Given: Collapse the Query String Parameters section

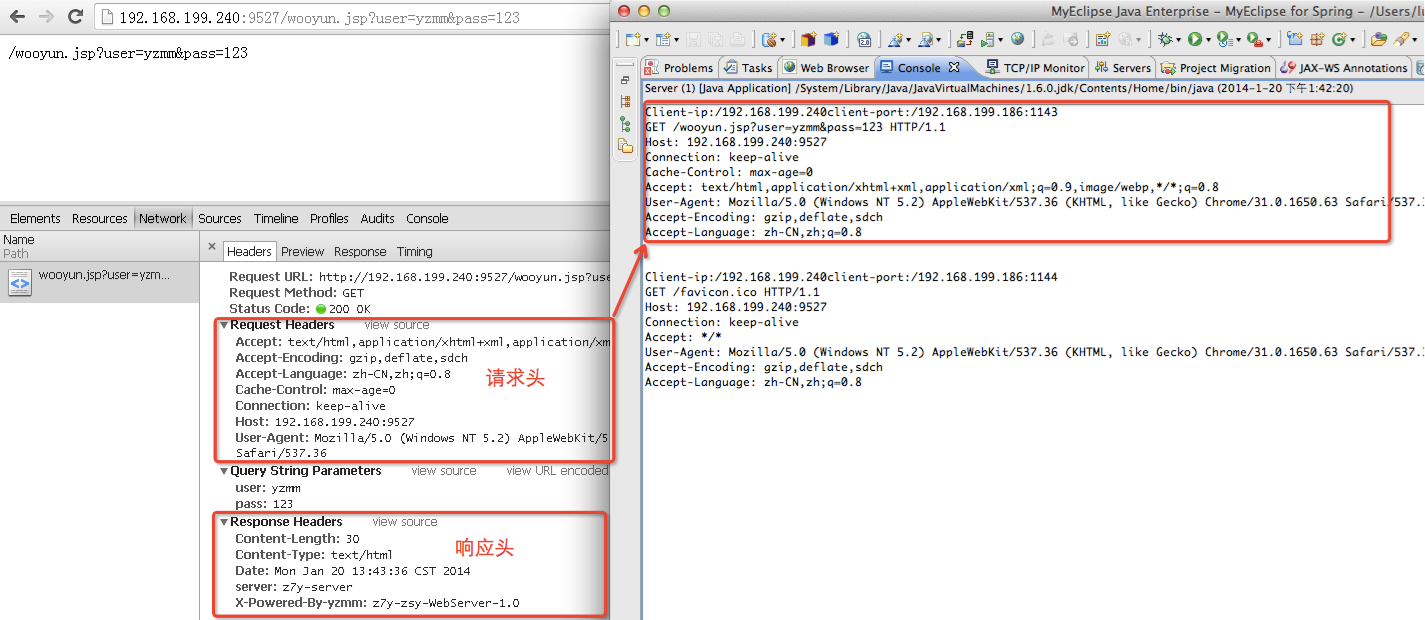Looking at the screenshot, I should [x=224, y=471].
